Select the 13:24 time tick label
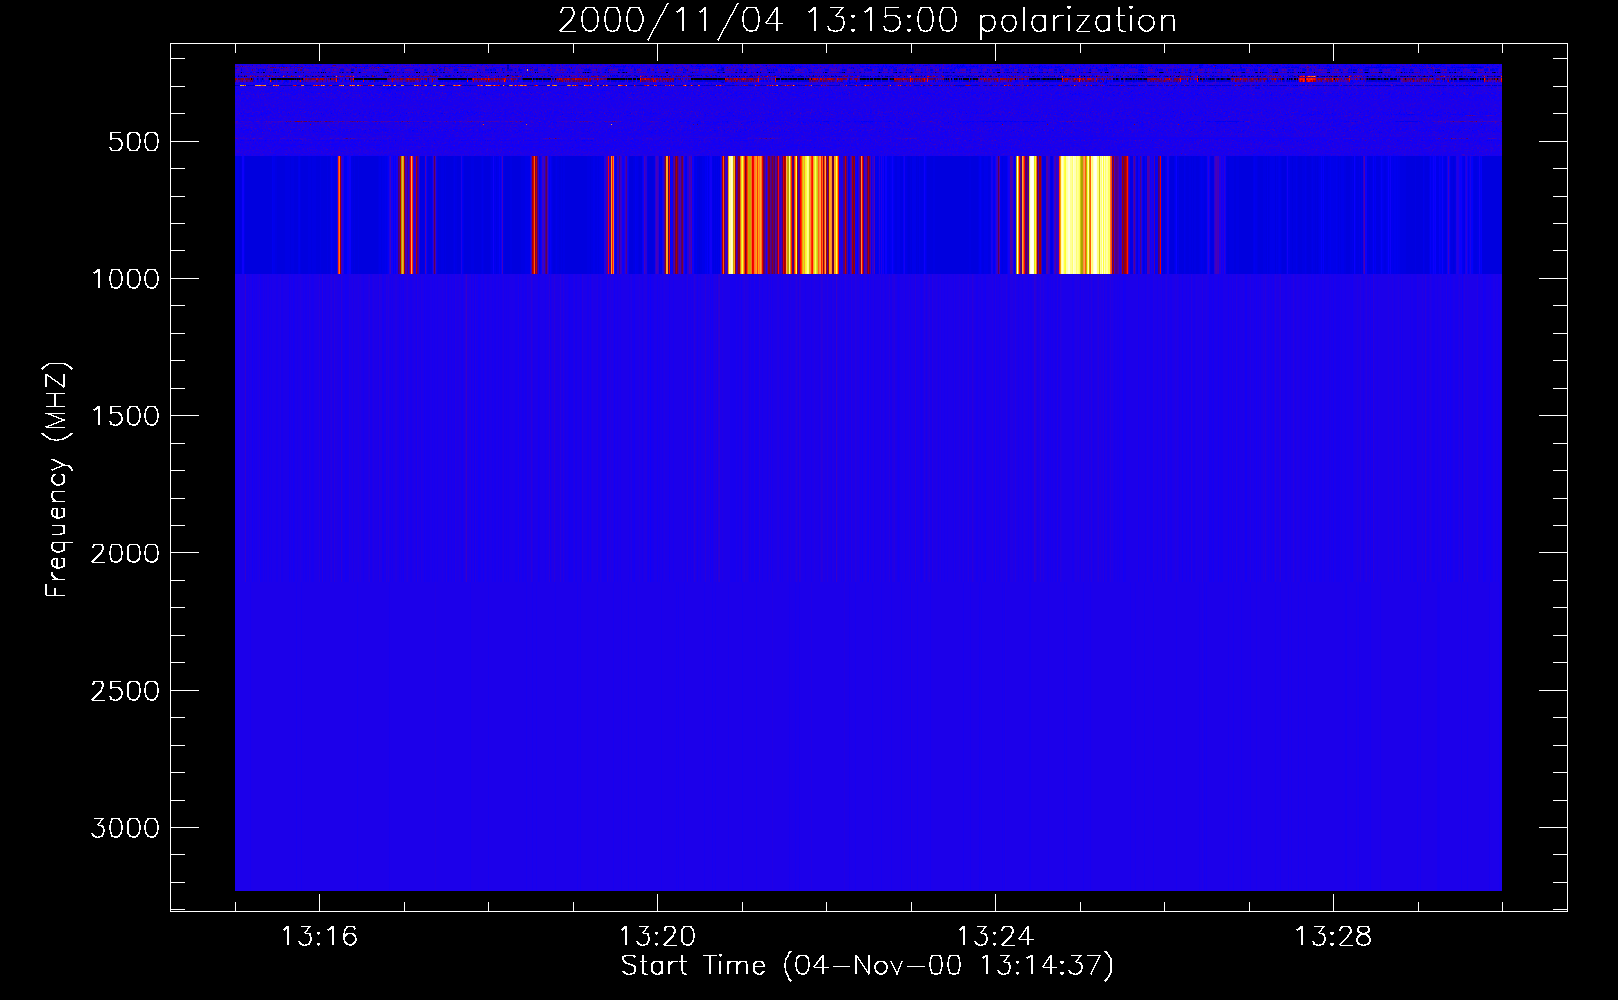Viewport: 1618px width, 1000px height. tap(995, 937)
